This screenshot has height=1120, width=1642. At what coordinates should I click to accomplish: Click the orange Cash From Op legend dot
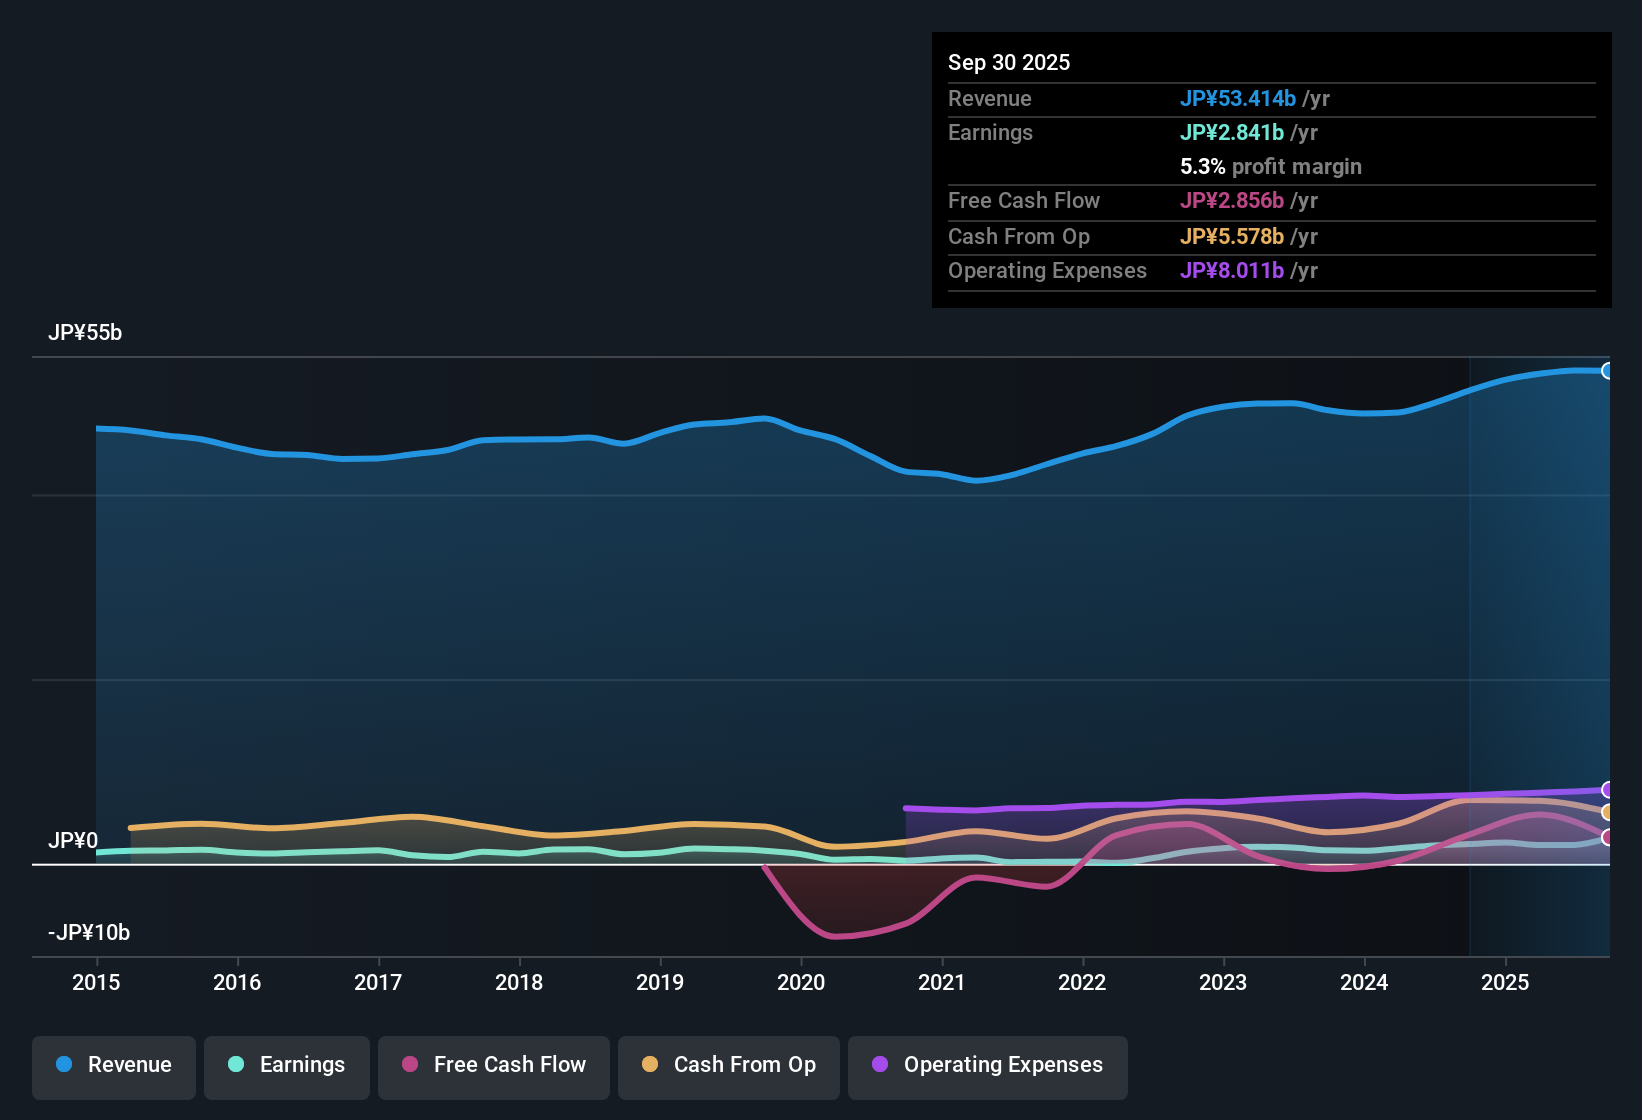tap(649, 1065)
